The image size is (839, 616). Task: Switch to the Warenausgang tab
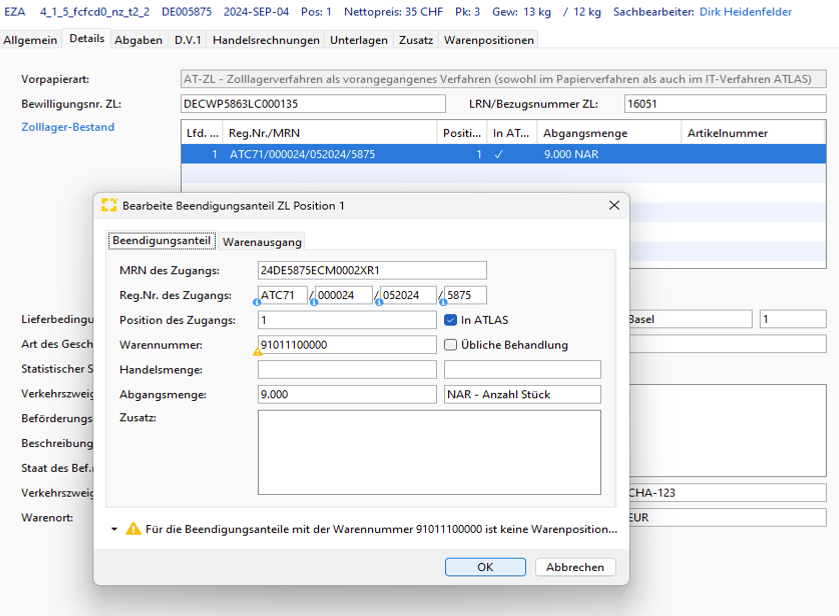tap(262, 241)
